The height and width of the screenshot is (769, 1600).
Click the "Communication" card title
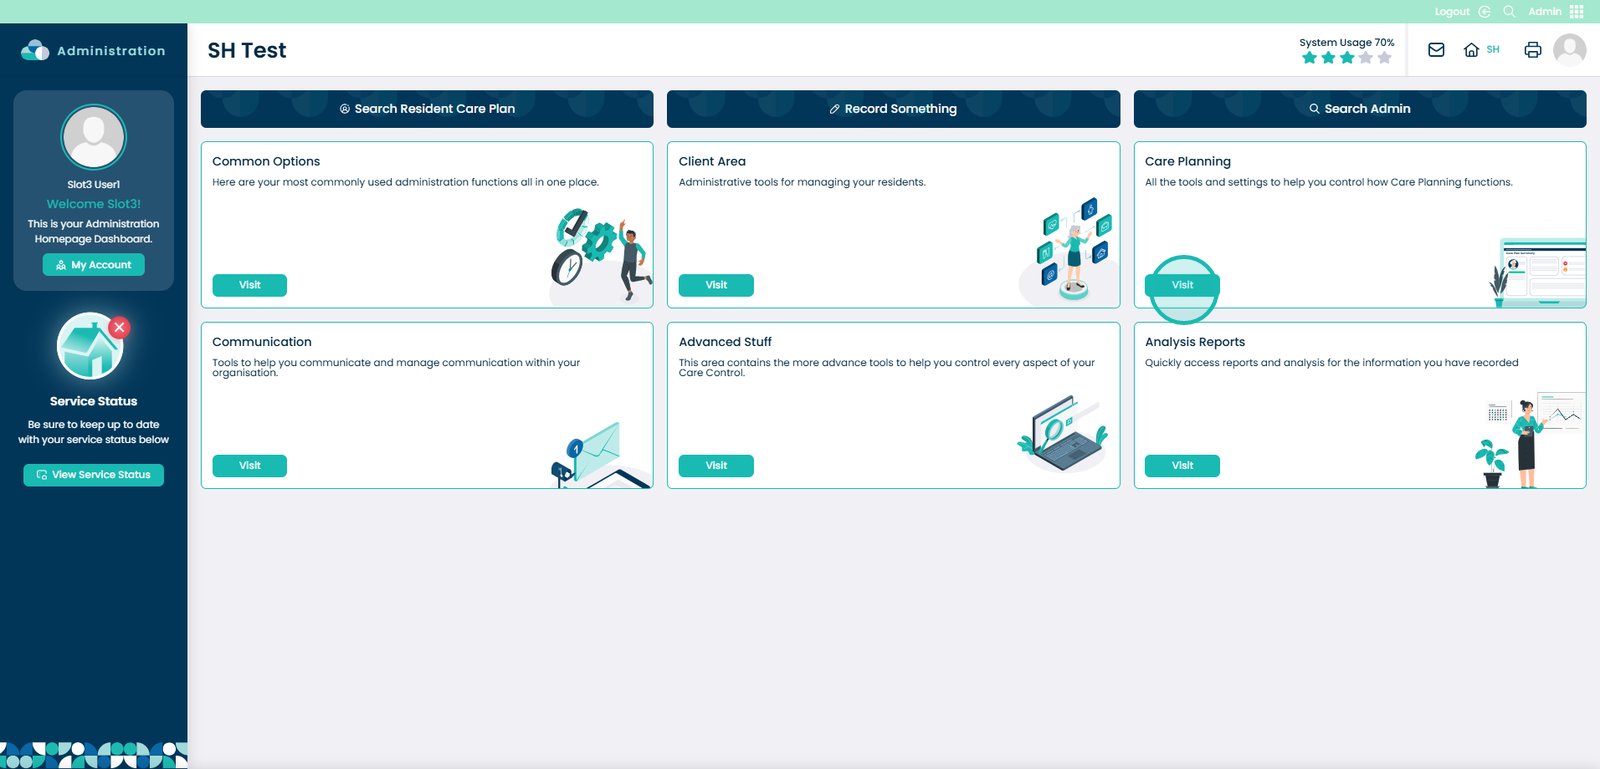(262, 342)
